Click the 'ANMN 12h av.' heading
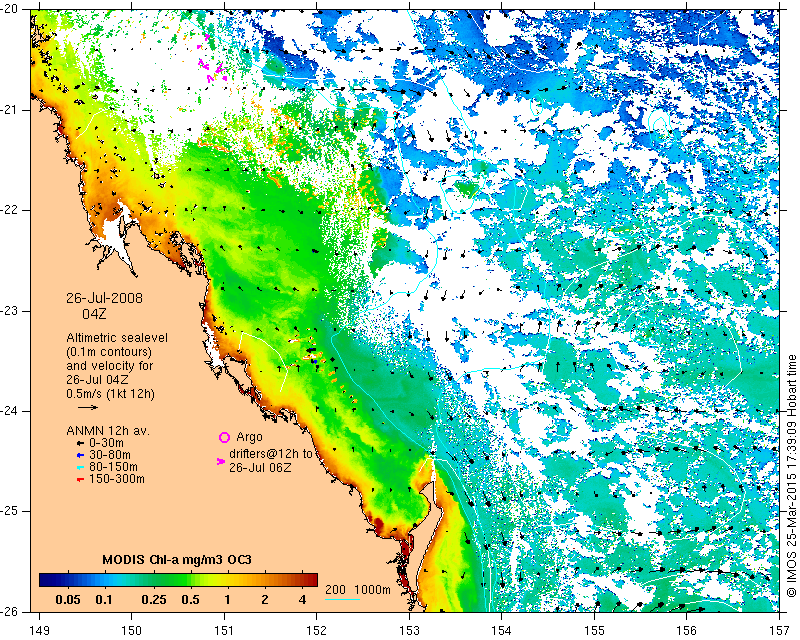The width and height of the screenshot is (800, 640). tap(108, 431)
